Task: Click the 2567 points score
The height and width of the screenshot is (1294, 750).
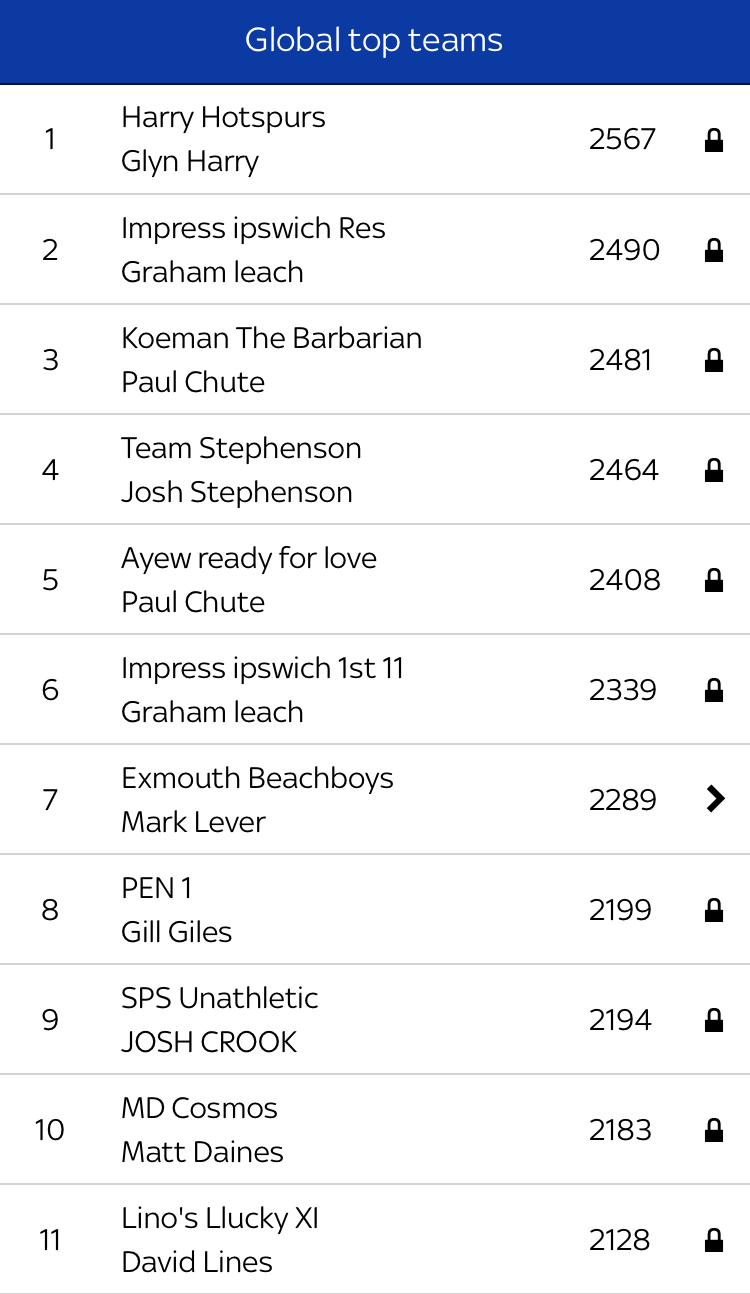Action: click(622, 140)
